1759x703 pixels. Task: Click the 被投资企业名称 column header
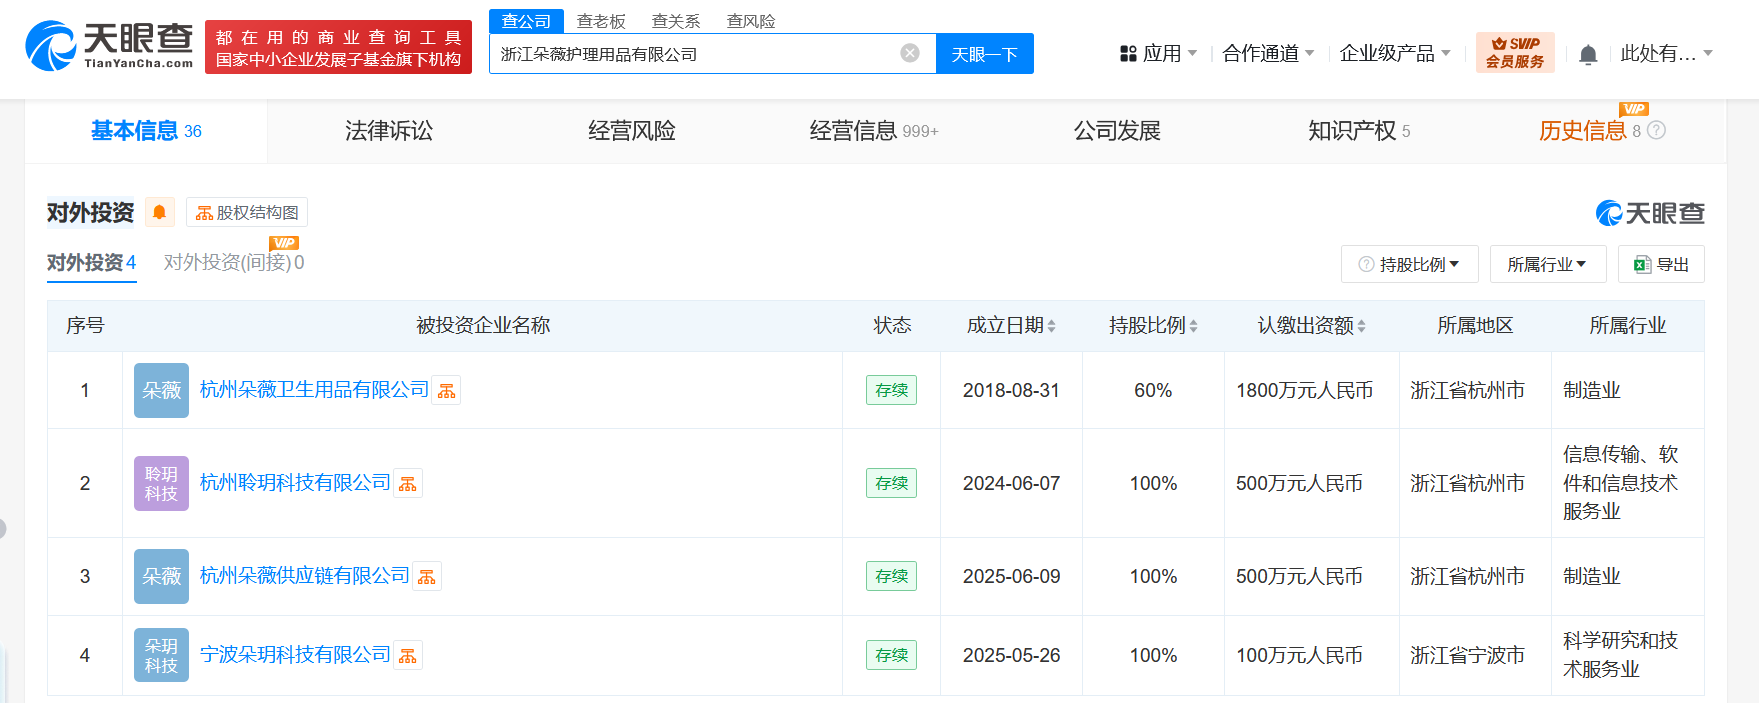(483, 326)
